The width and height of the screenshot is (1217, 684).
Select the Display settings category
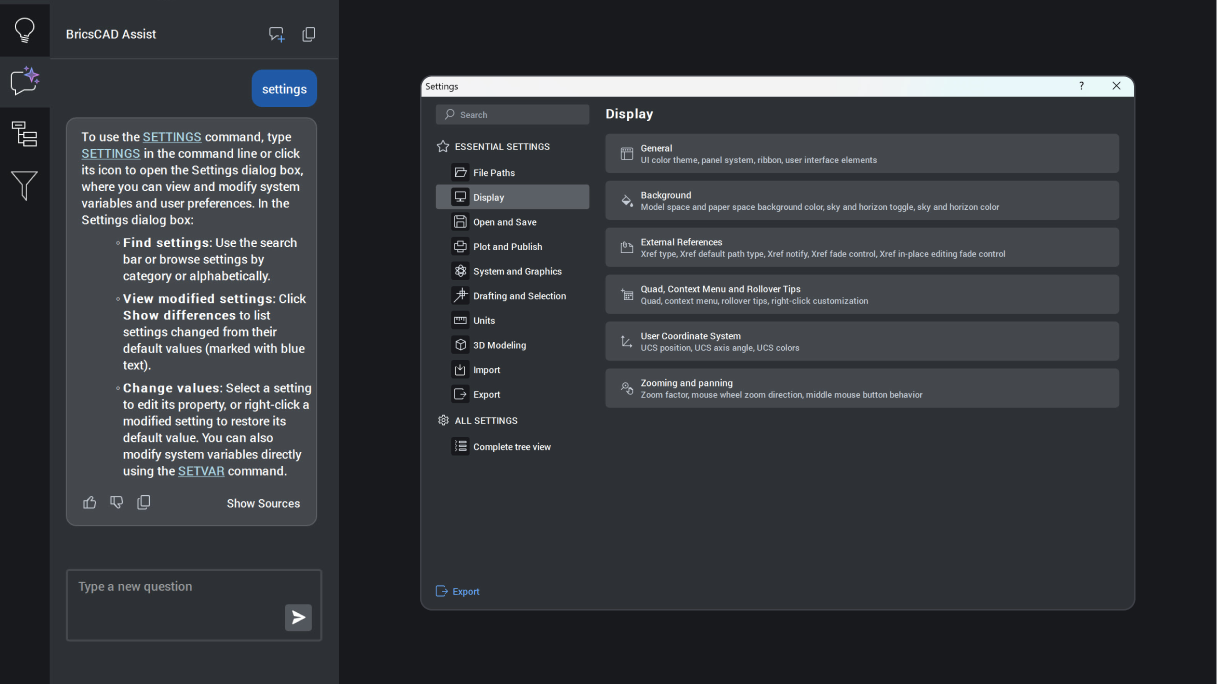point(512,197)
